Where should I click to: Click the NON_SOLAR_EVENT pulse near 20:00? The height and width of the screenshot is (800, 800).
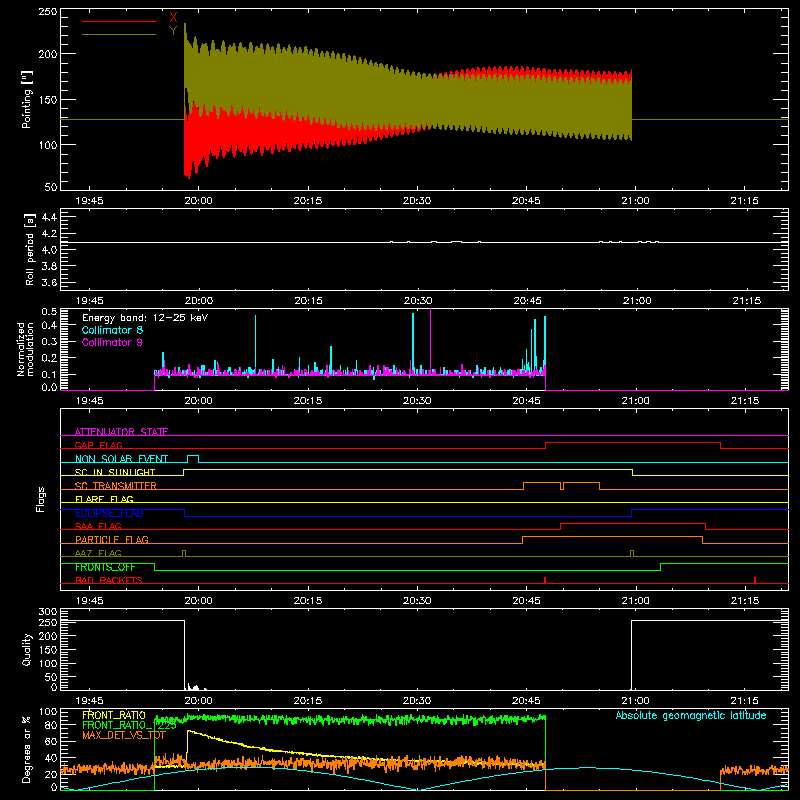click(x=193, y=459)
